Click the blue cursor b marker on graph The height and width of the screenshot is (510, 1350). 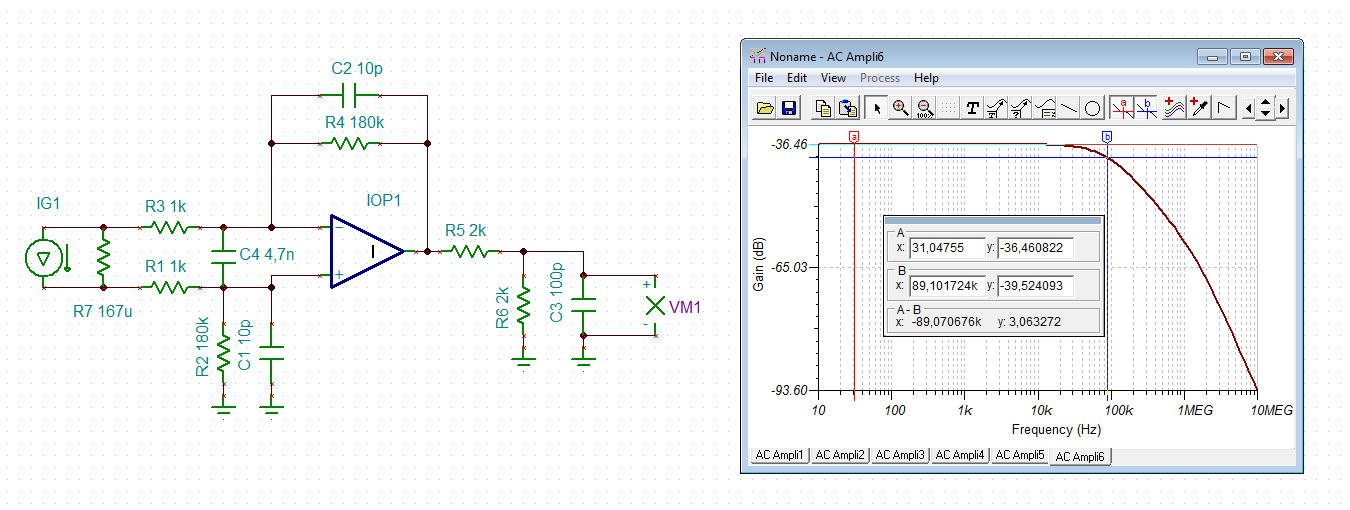click(x=1106, y=136)
